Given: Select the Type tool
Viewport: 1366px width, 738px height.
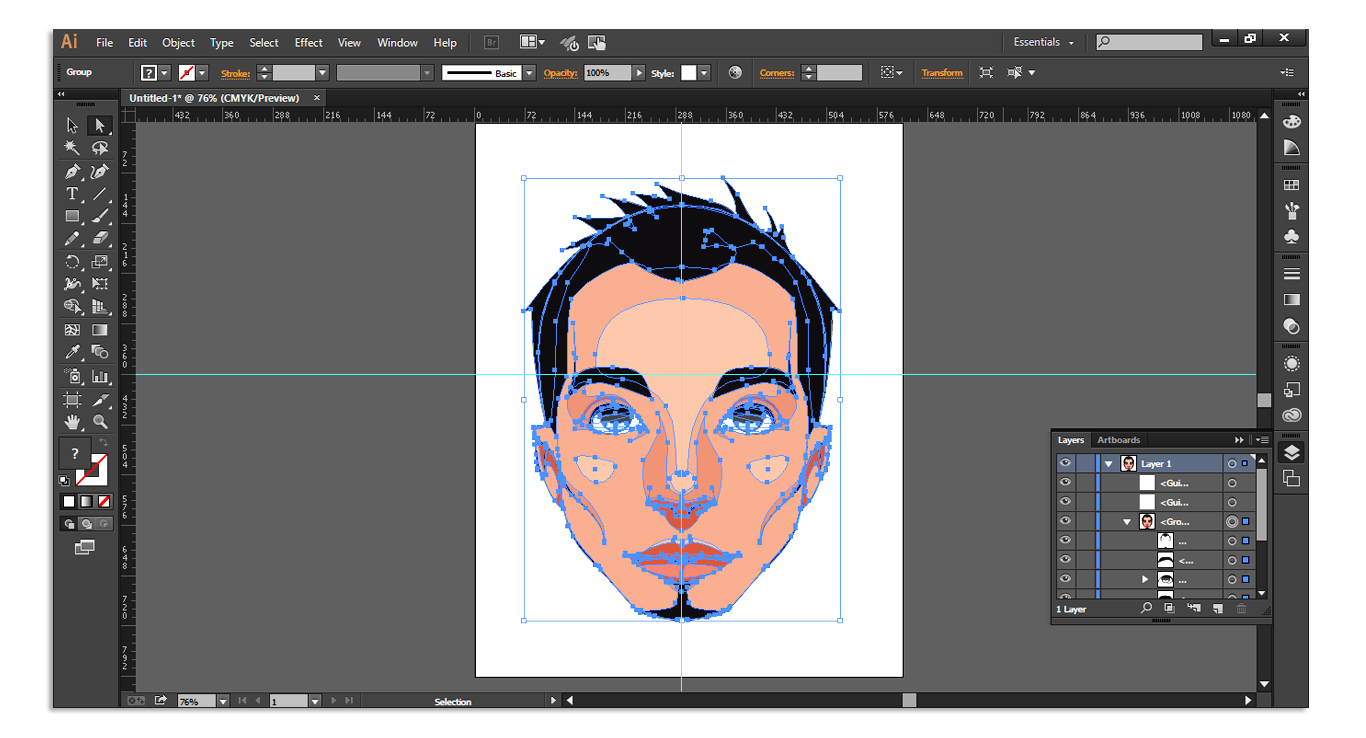Looking at the screenshot, I should [x=72, y=194].
